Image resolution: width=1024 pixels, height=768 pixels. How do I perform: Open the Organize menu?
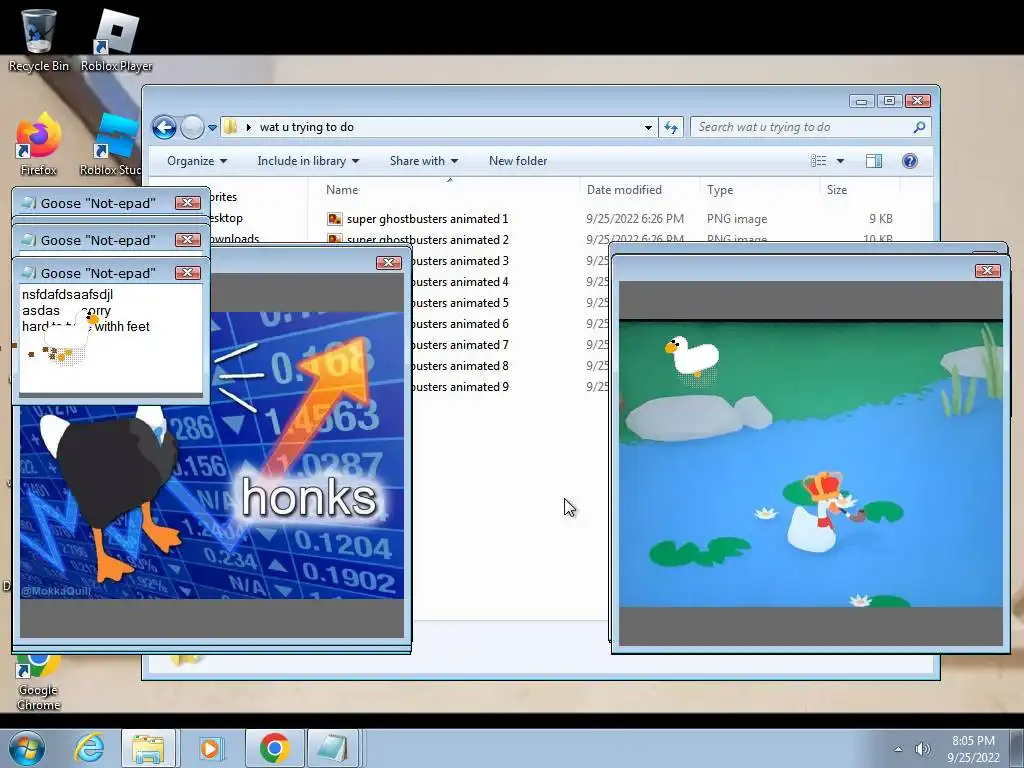(x=197, y=161)
